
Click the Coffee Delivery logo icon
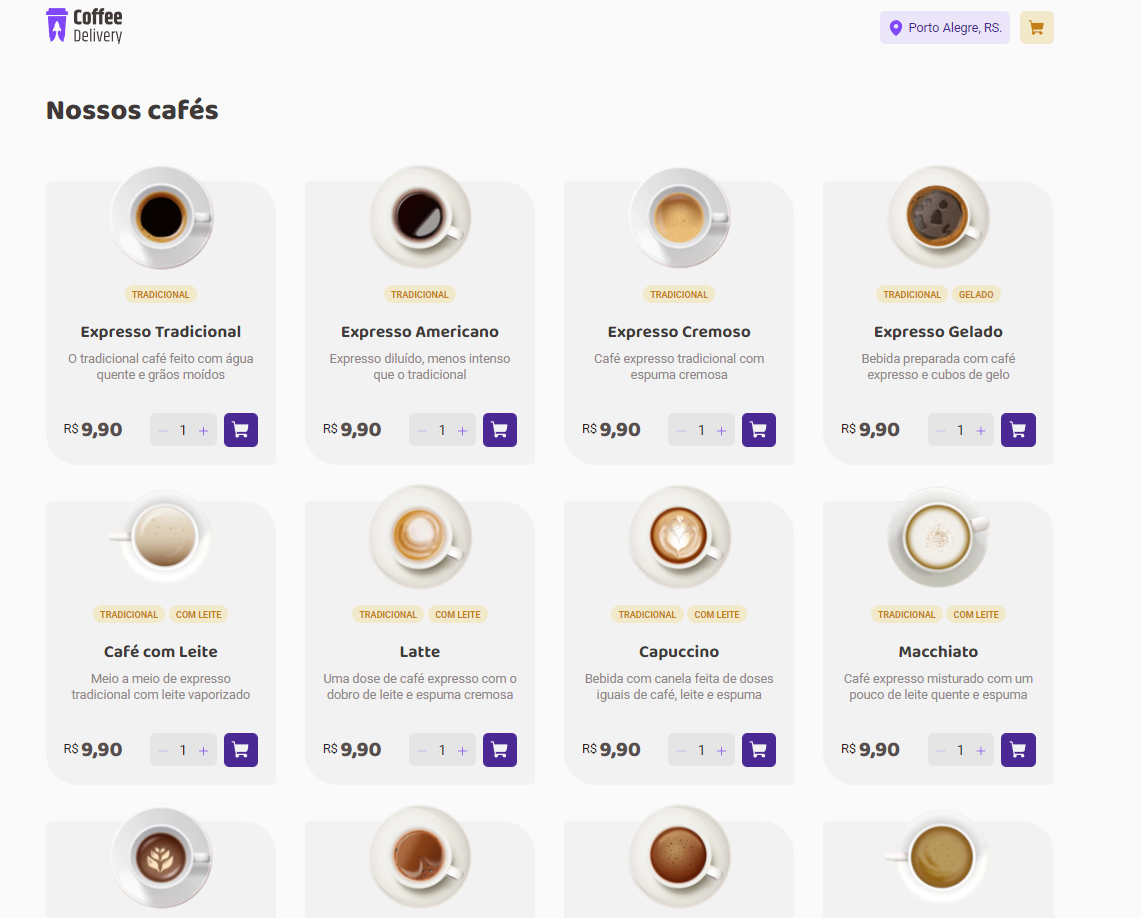57,27
